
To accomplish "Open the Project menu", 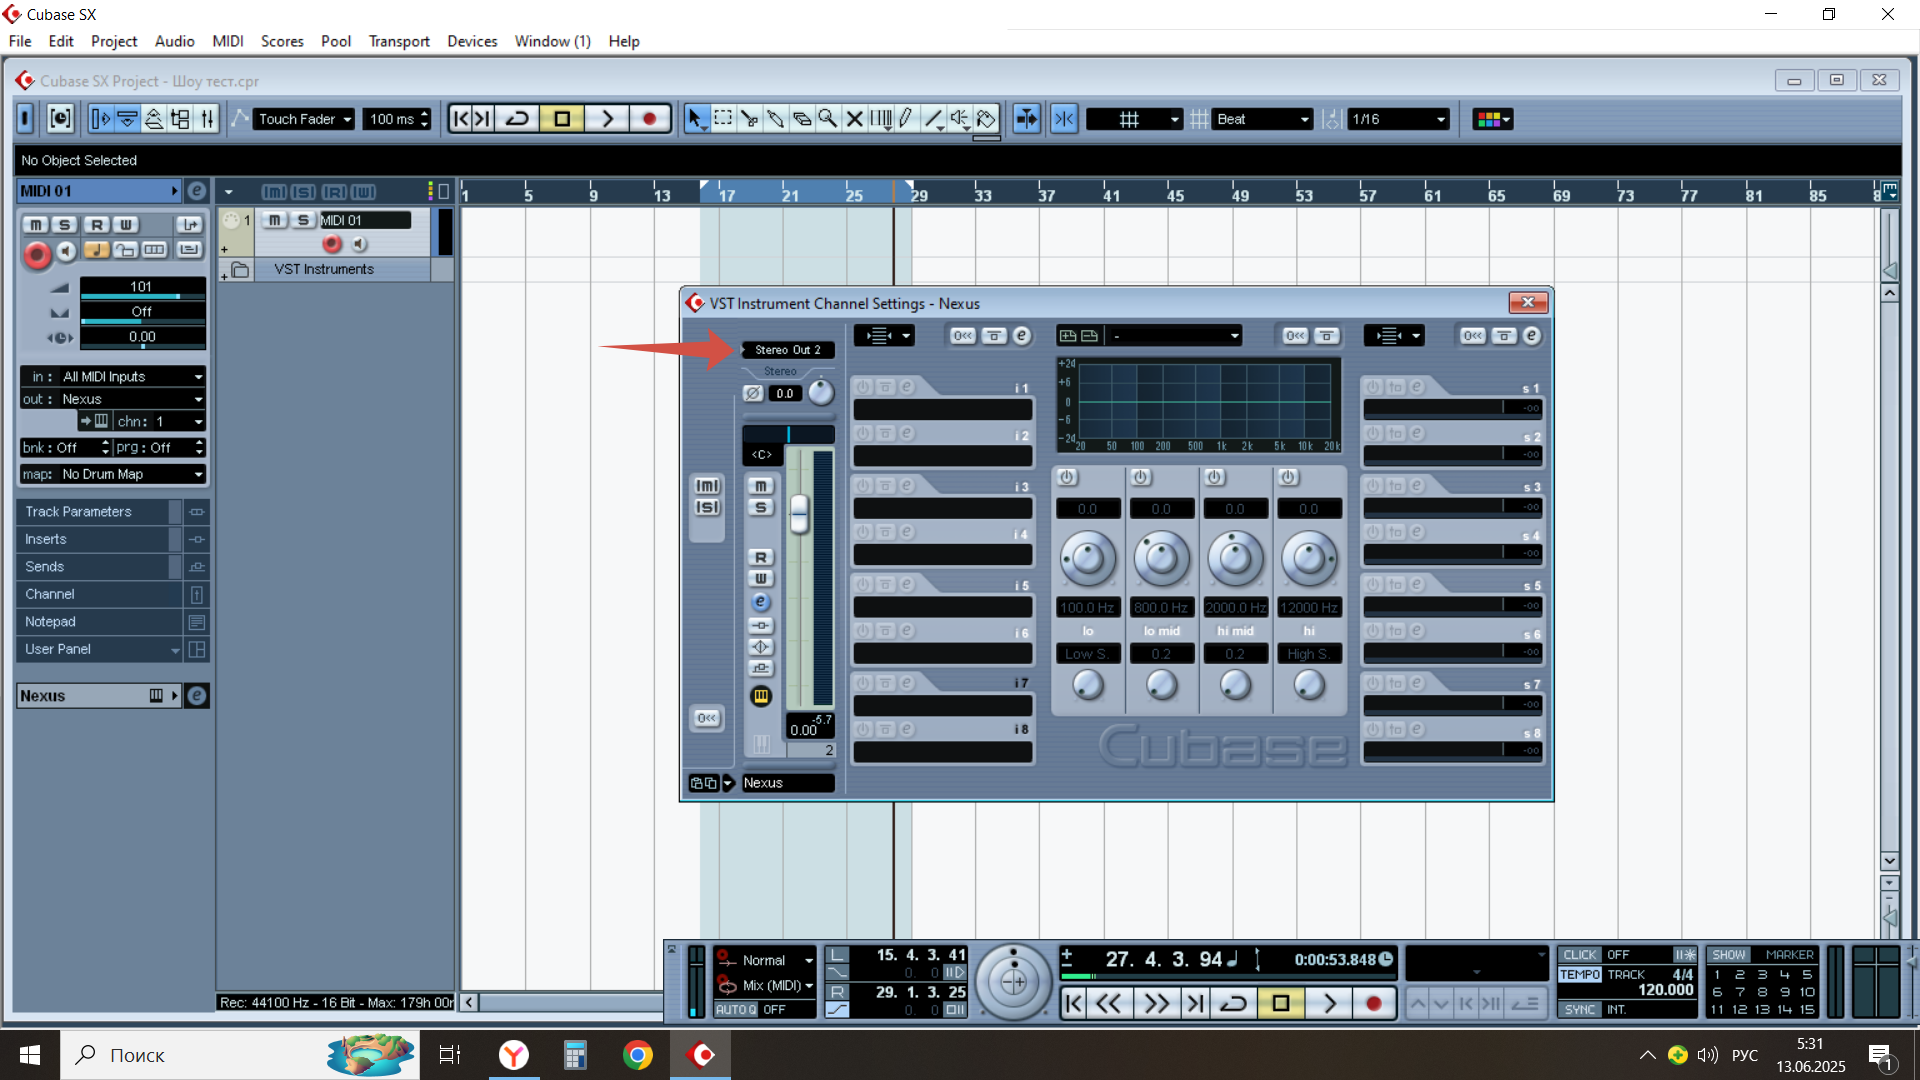I will pos(114,41).
